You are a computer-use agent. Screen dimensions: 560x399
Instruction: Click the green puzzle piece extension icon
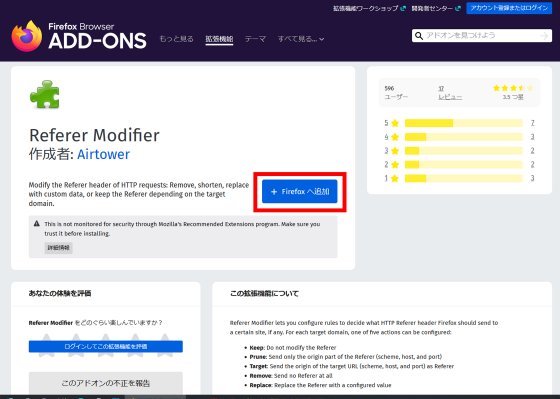click(x=45, y=95)
